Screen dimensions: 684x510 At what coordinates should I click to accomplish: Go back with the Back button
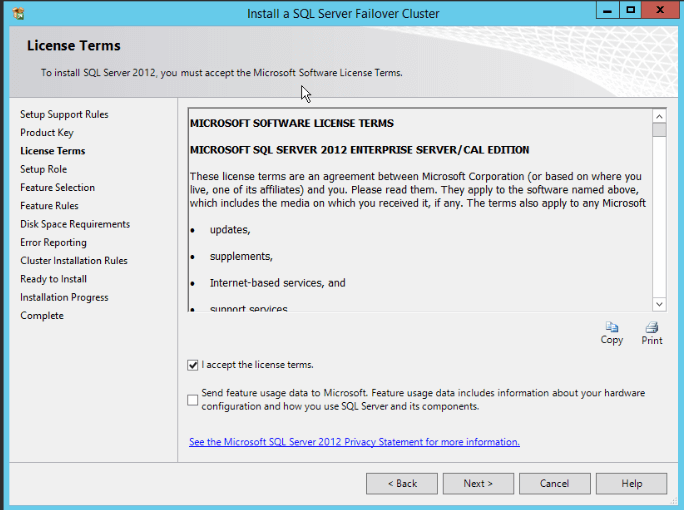(x=401, y=484)
